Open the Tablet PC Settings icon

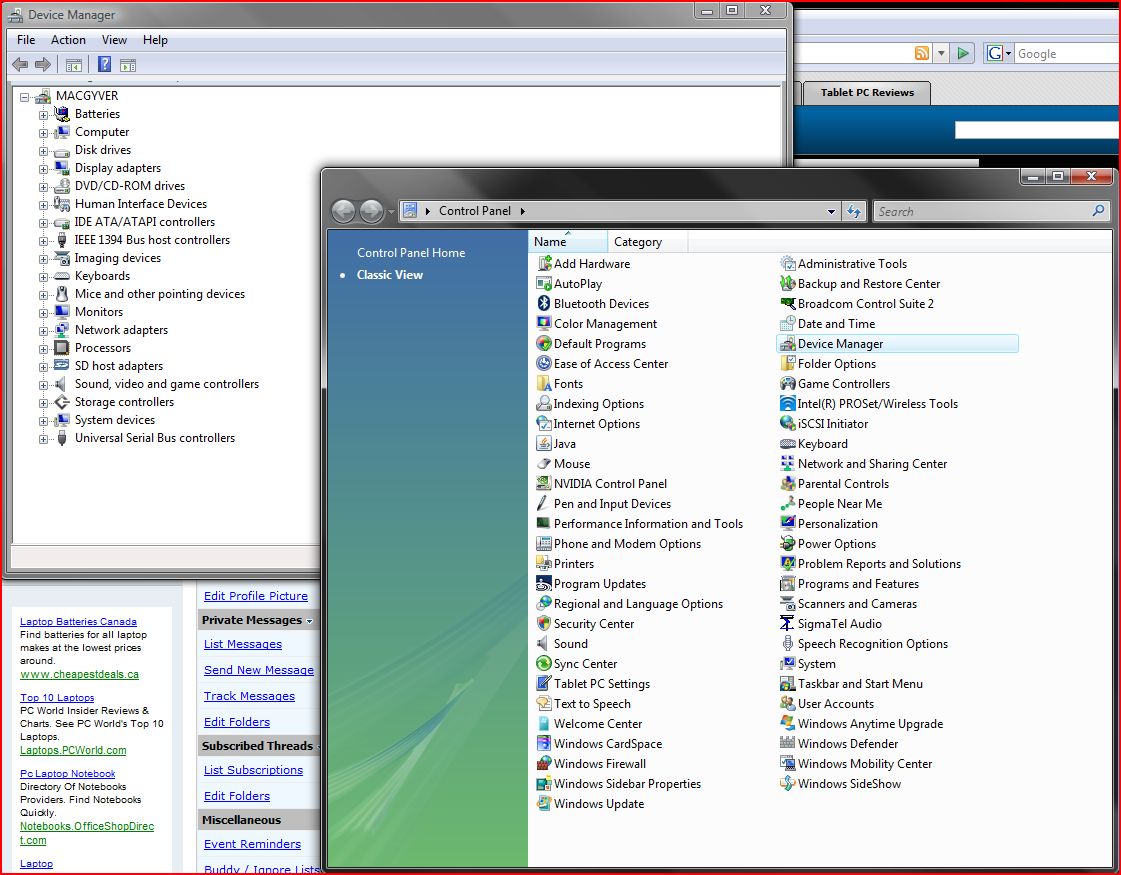tap(544, 684)
